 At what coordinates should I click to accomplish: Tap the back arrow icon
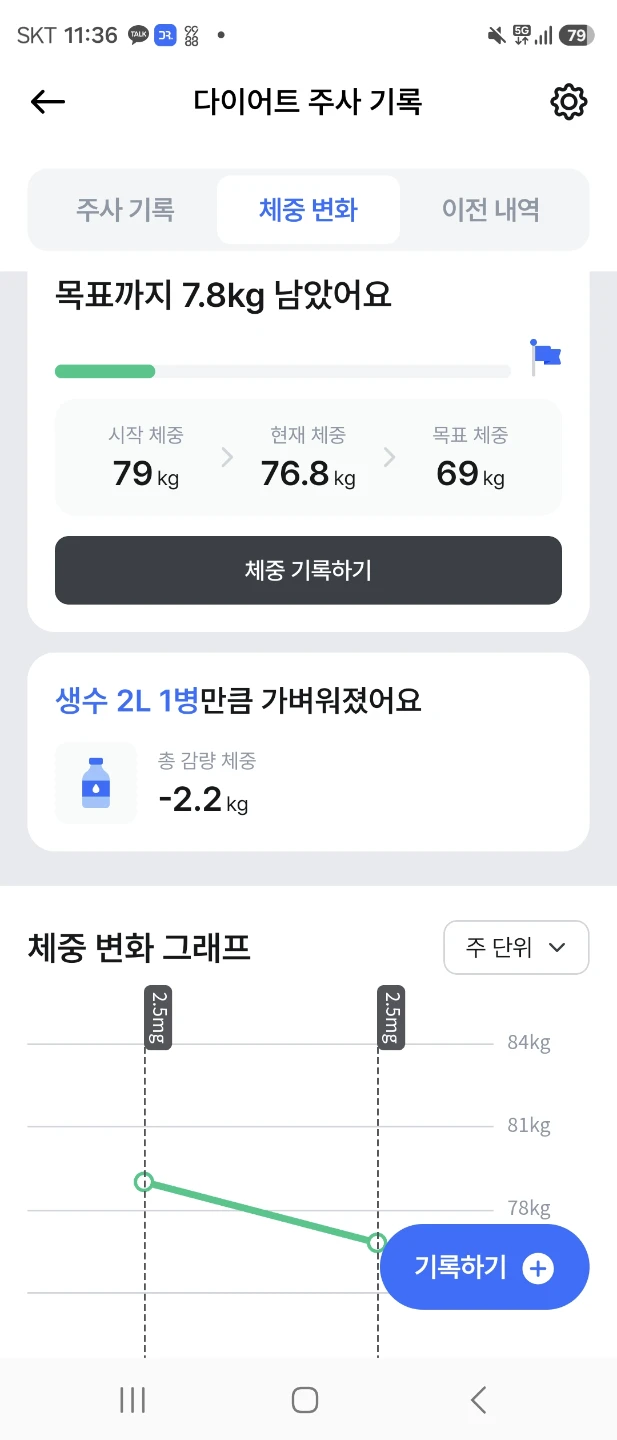pyautogui.click(x=48, y=101)
